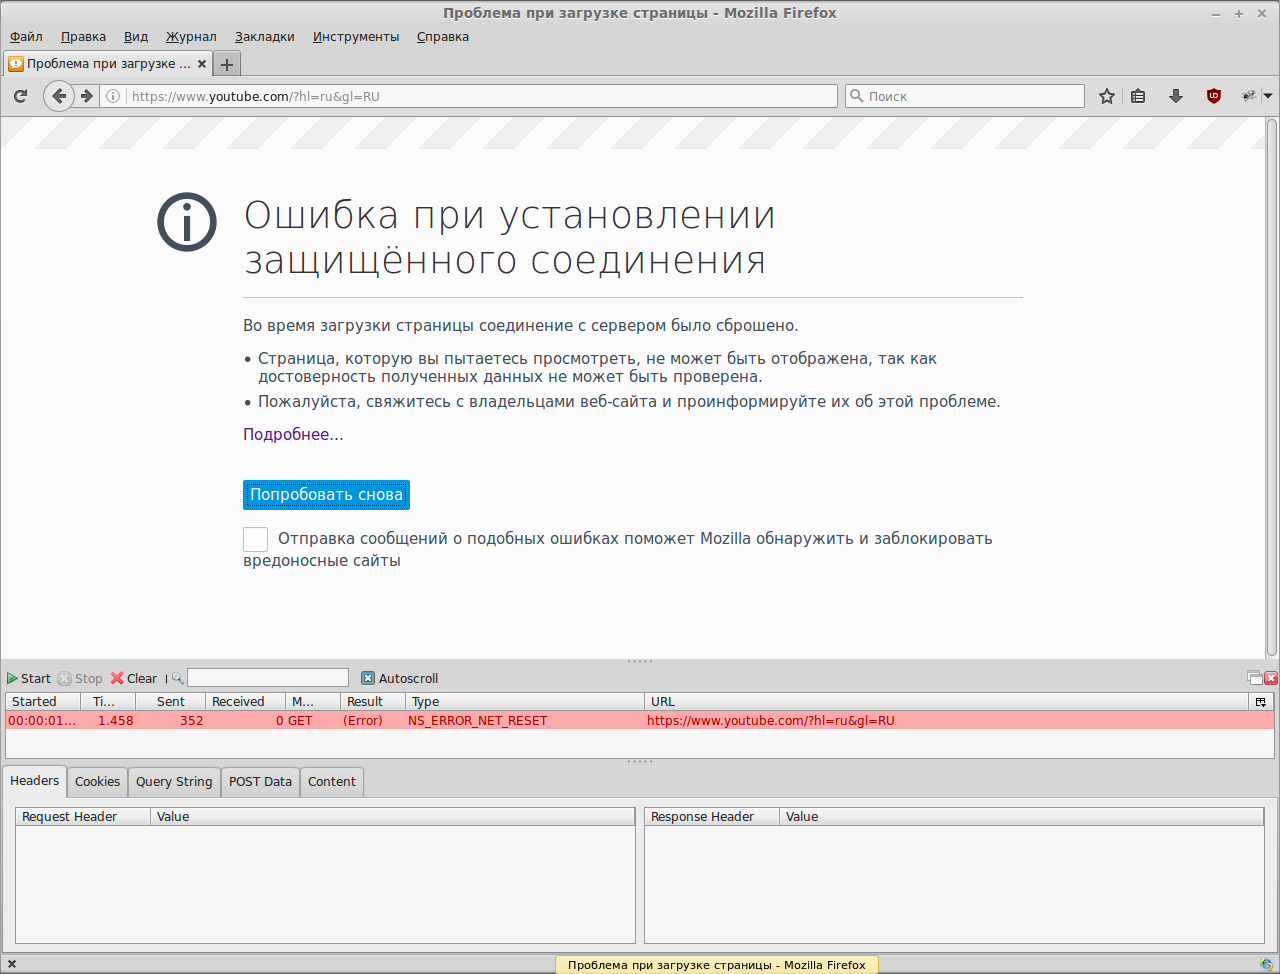Click the Попробовать снова button
The height and width of the screenshot is (974, 1280).
tap(326, 495)
